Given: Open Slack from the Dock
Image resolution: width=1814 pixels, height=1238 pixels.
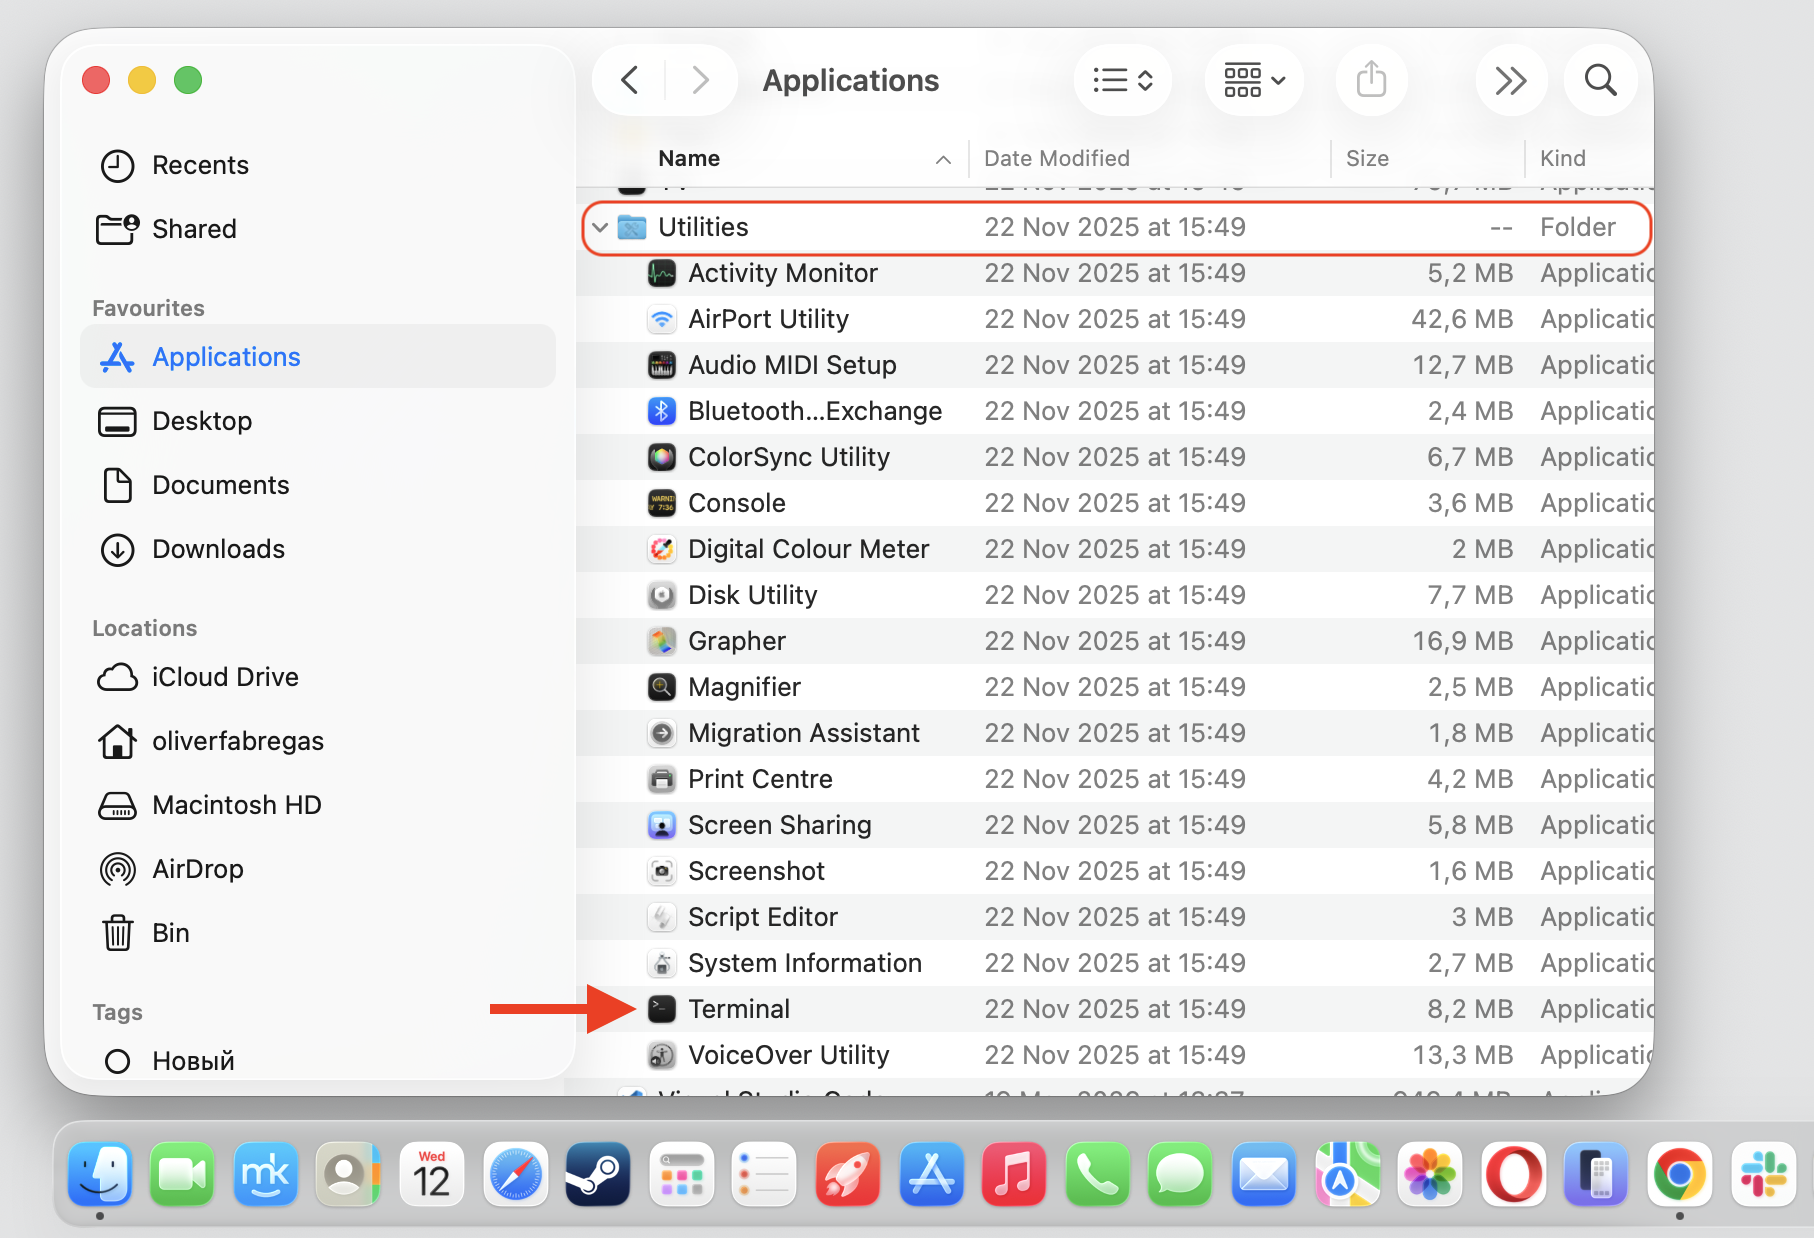Looking at the screenshot, I should (x=1764, y=1174).
